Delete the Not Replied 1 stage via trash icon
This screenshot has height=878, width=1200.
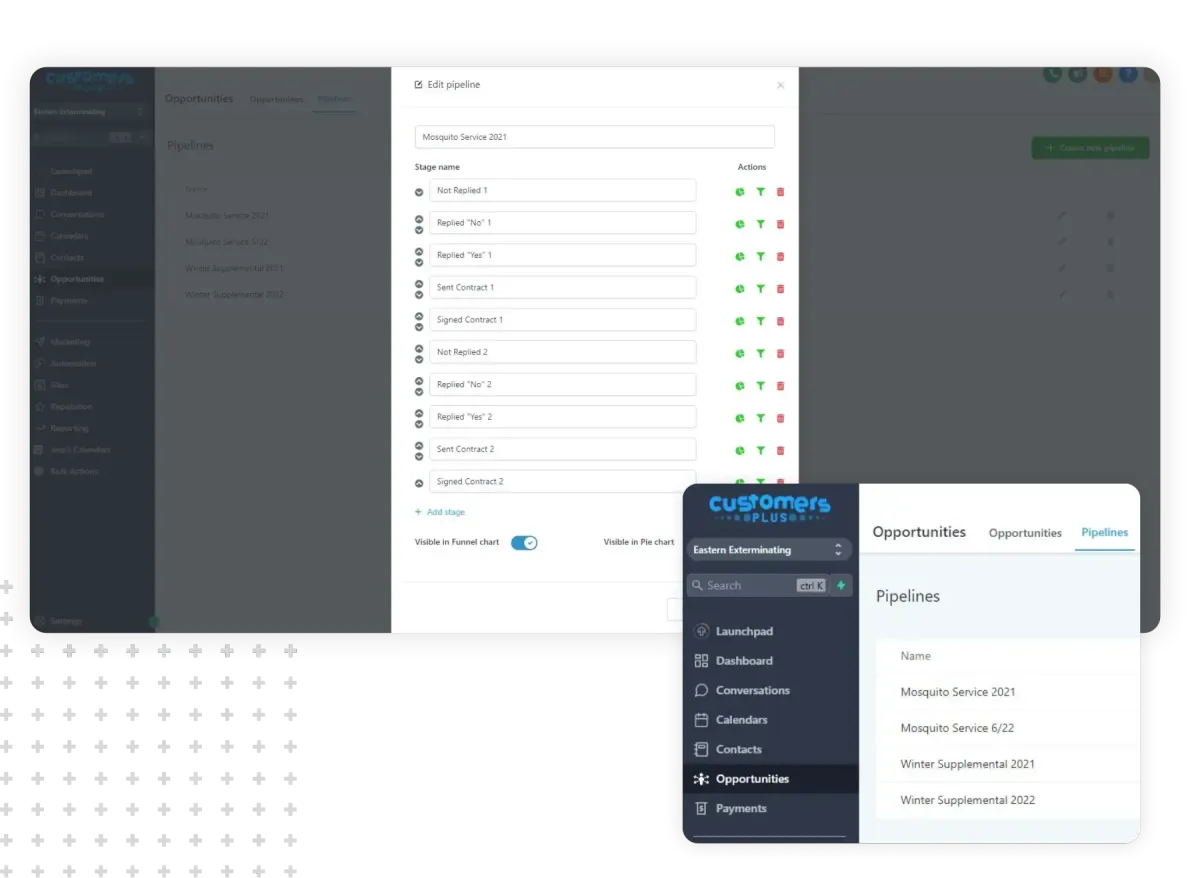coord(780,192)
